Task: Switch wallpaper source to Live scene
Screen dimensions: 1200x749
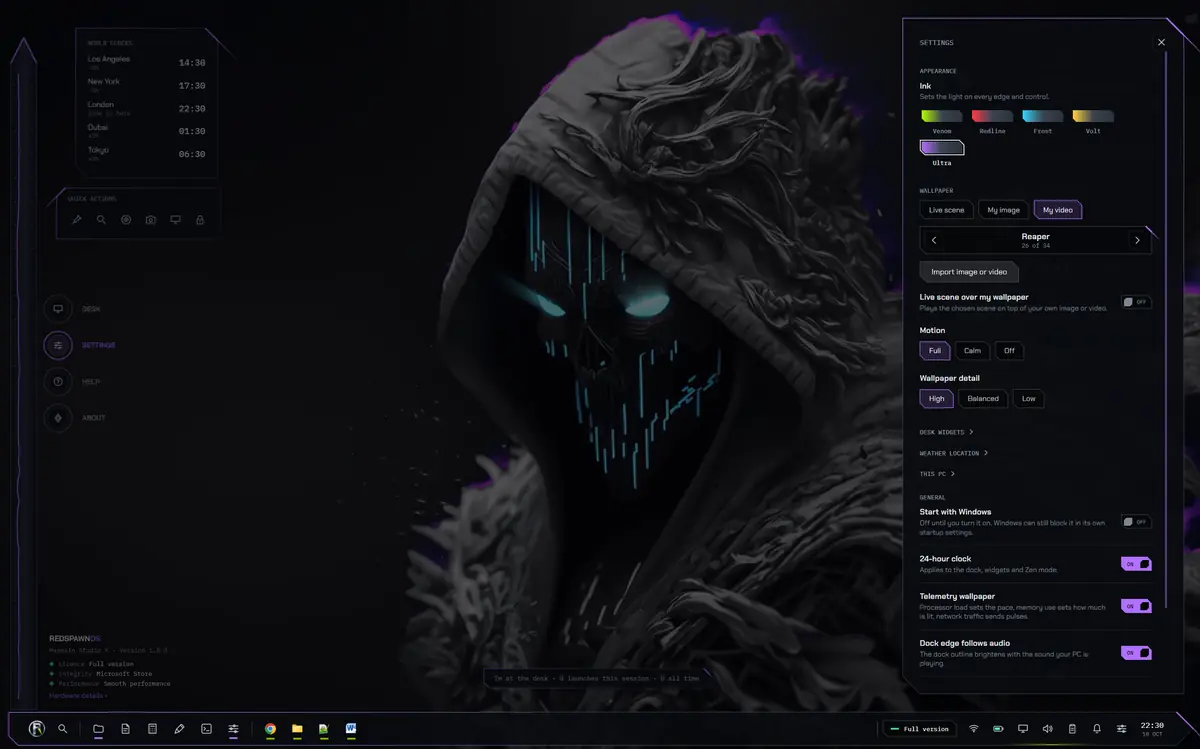Action: (x=946, y=210)
